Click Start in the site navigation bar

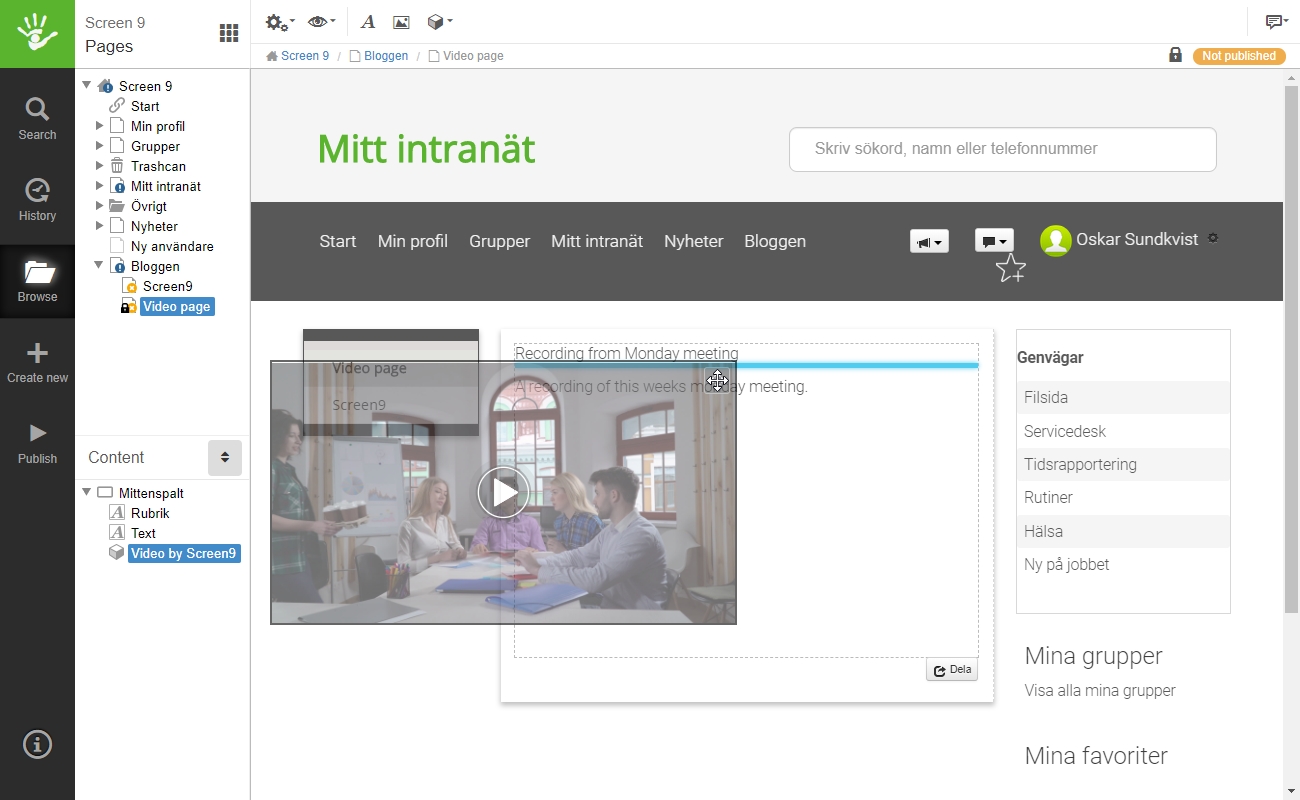pos(338,241)
